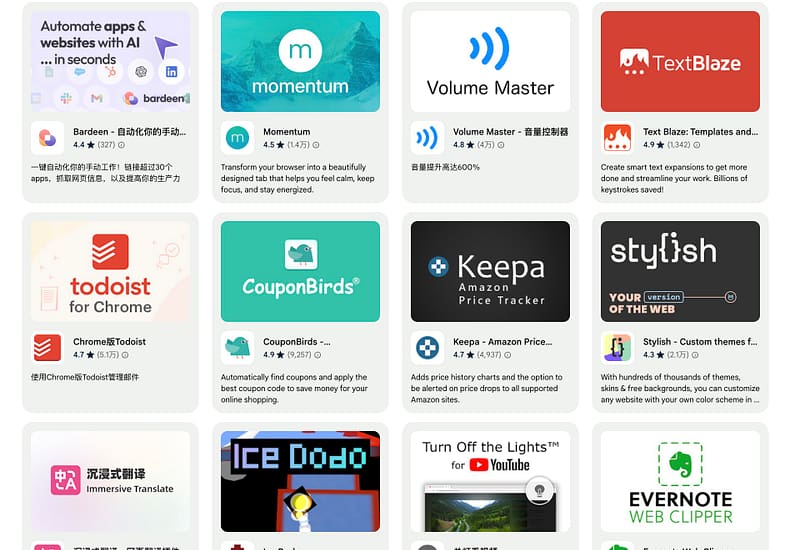790x550 pixels.
Task: Click info icon beside Stylish rating
Action: point(695,355)
